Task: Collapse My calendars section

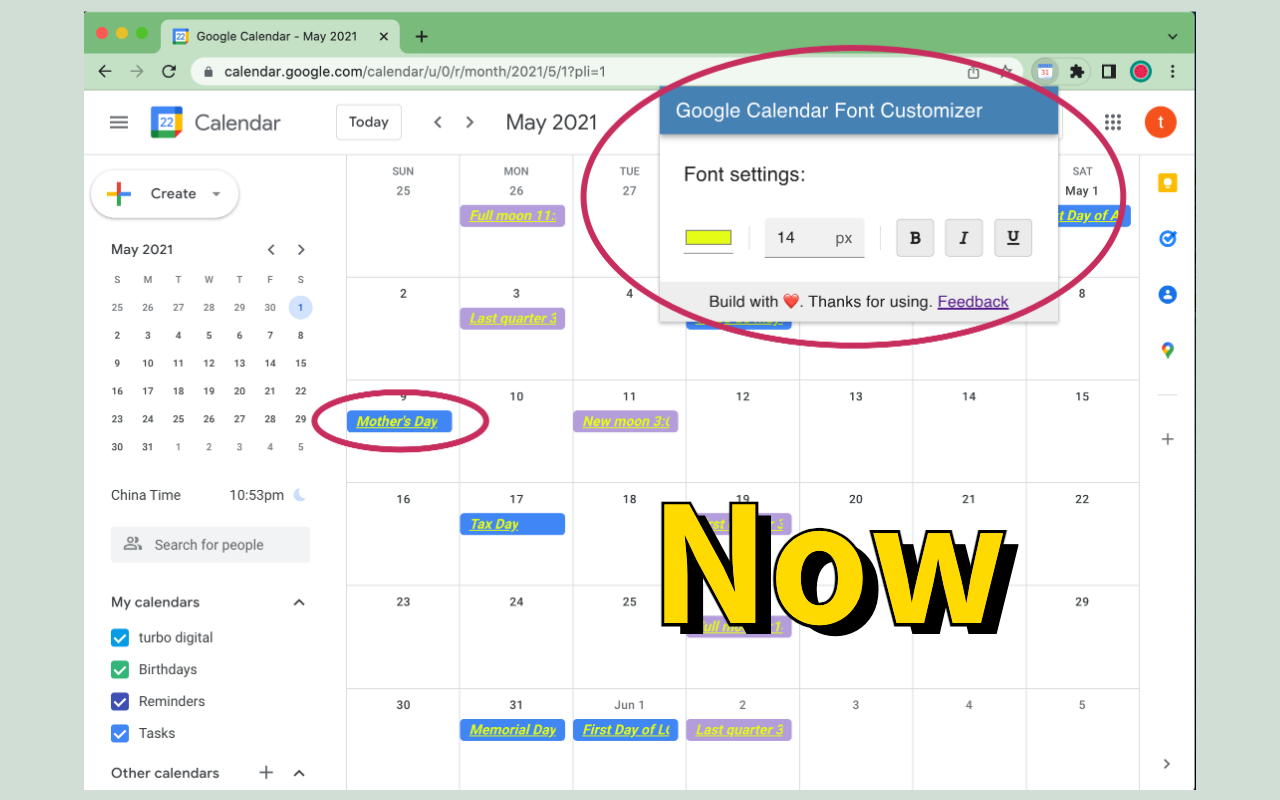Action: 298,602
